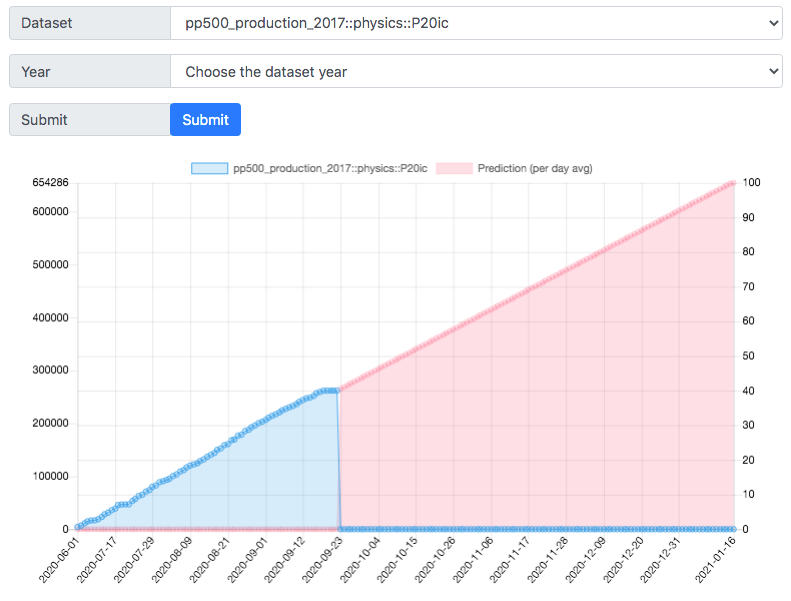Image resolution: width=791 pixels, height=601 pixels.
Task: Click the 2020-10-04 x-axis date label
Action: (x=360, y=560)
